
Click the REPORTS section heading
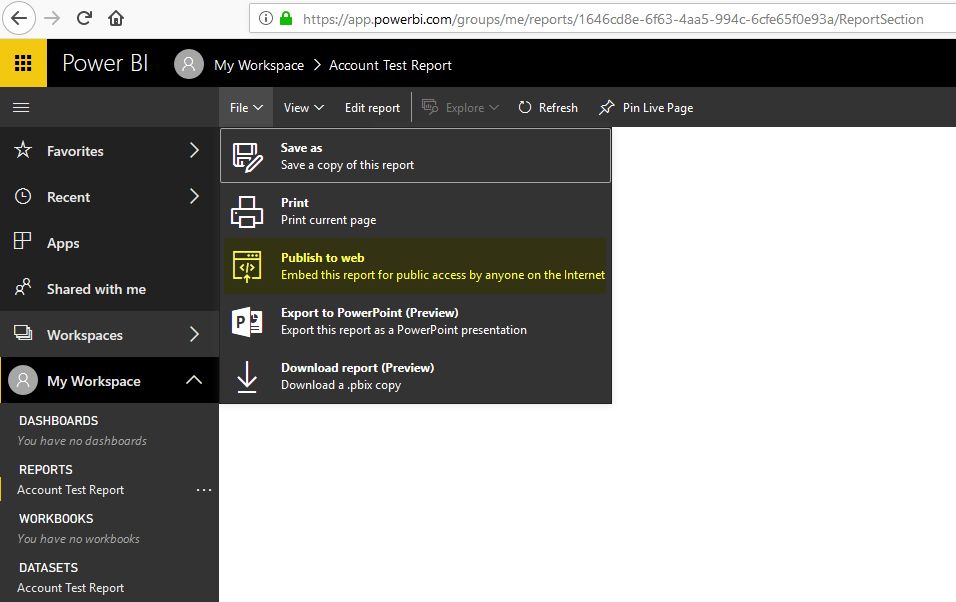46,470
